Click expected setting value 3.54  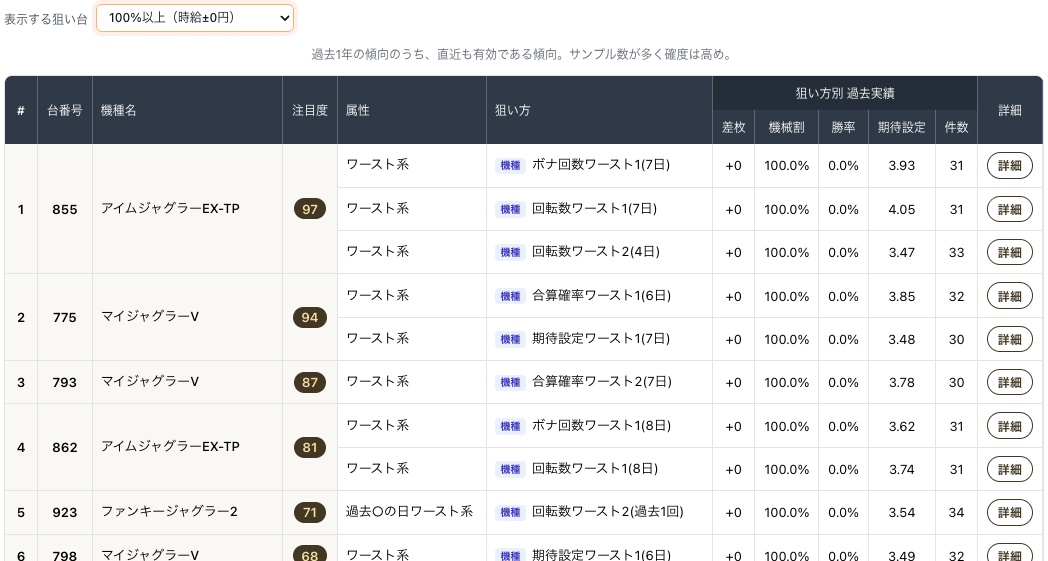click(901, 512)
